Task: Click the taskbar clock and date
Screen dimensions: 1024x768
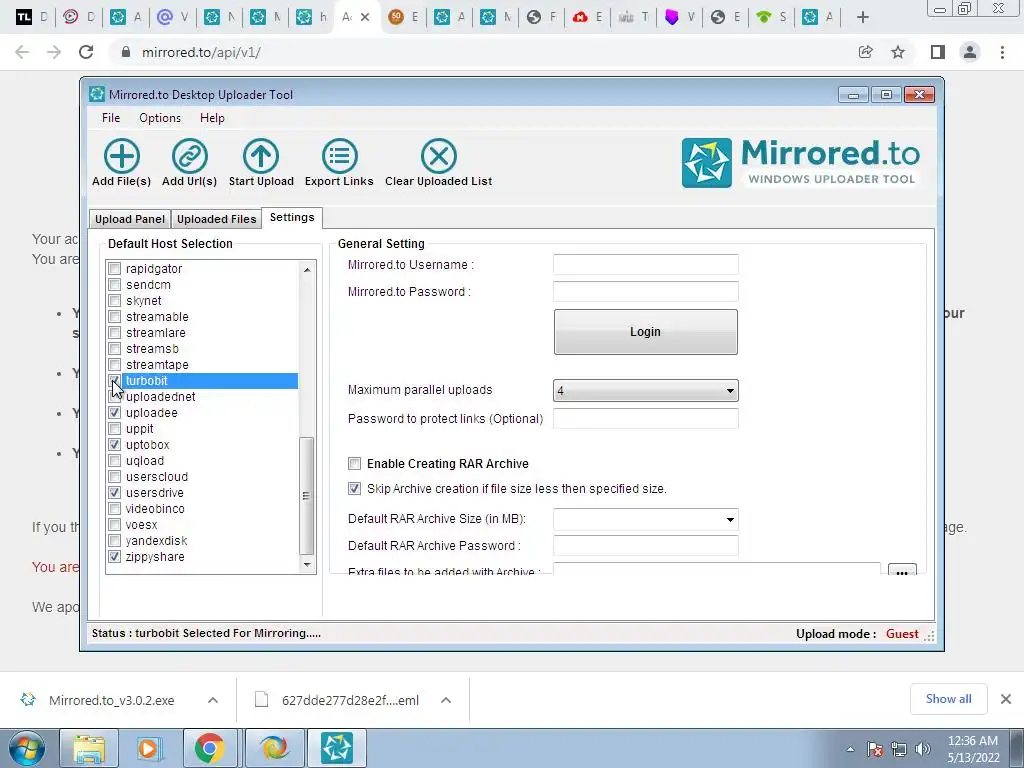Action: click(973, 749)
